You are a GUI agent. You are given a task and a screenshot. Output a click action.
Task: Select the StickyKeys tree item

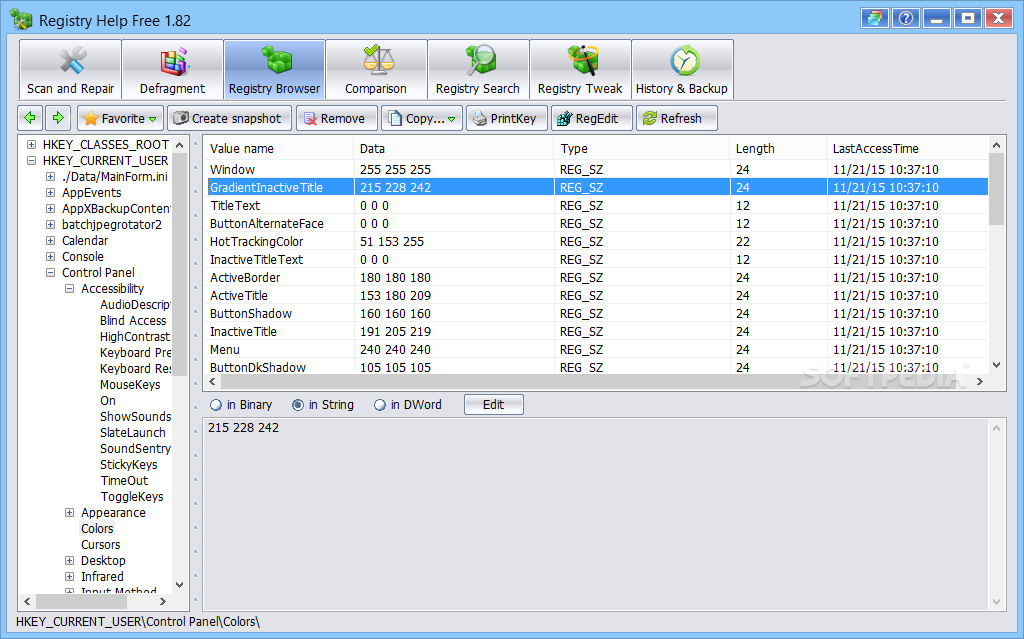pos(129,465)
